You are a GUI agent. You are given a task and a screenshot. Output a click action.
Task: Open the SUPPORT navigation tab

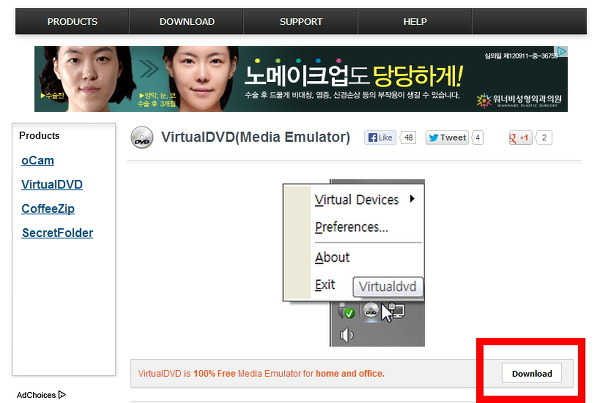(301, 21)
